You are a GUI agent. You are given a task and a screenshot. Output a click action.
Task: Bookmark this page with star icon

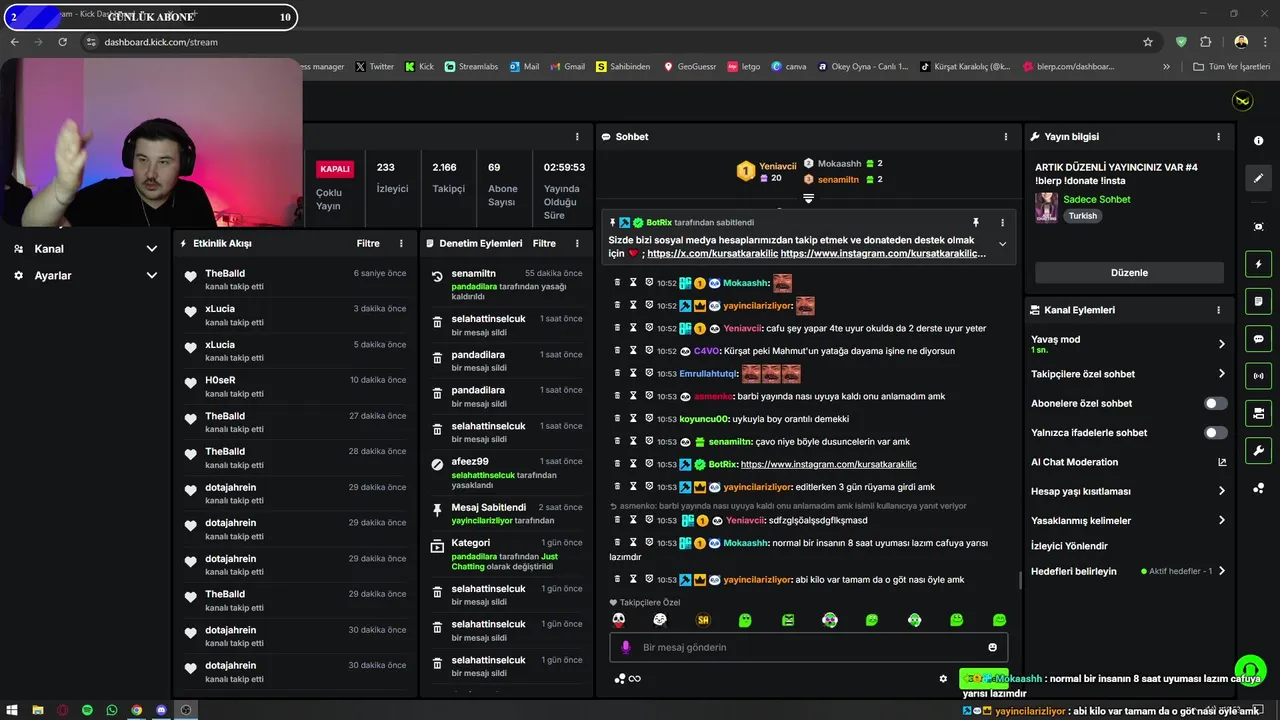tap(1148, 42)
